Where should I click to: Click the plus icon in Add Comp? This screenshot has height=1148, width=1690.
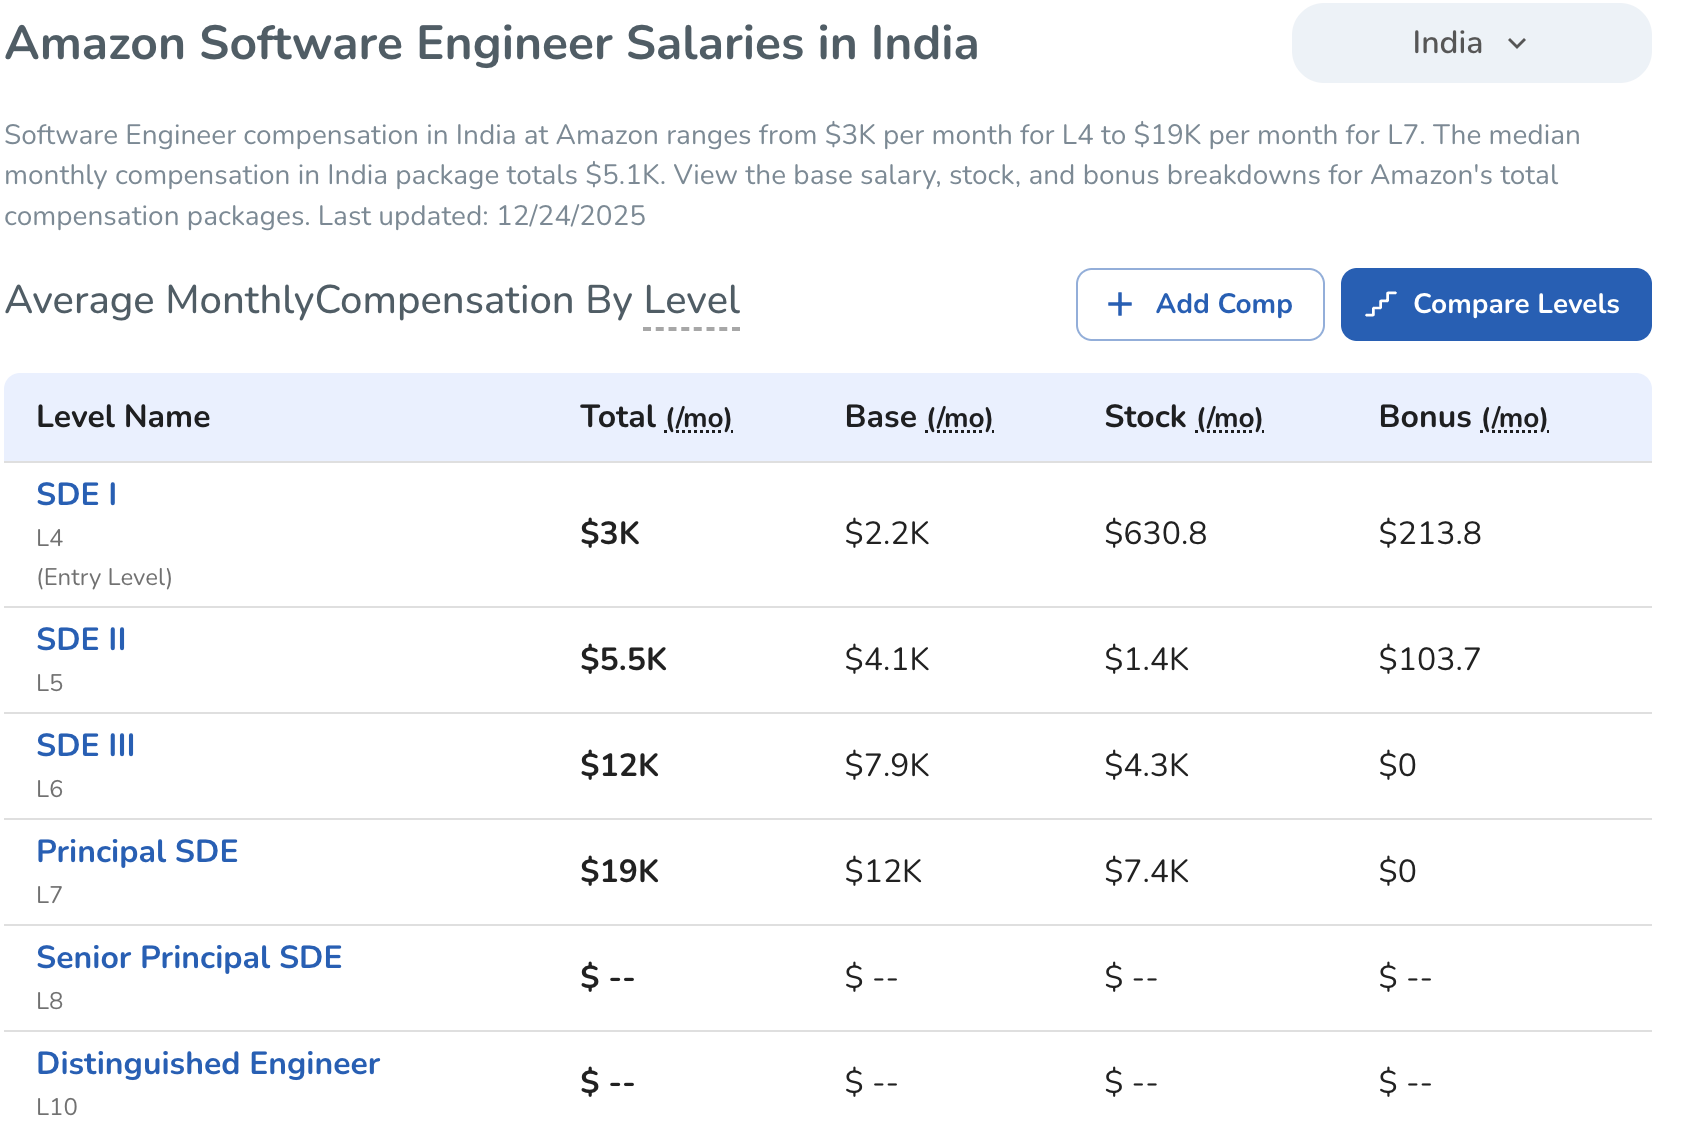(x=1120, y=305)
